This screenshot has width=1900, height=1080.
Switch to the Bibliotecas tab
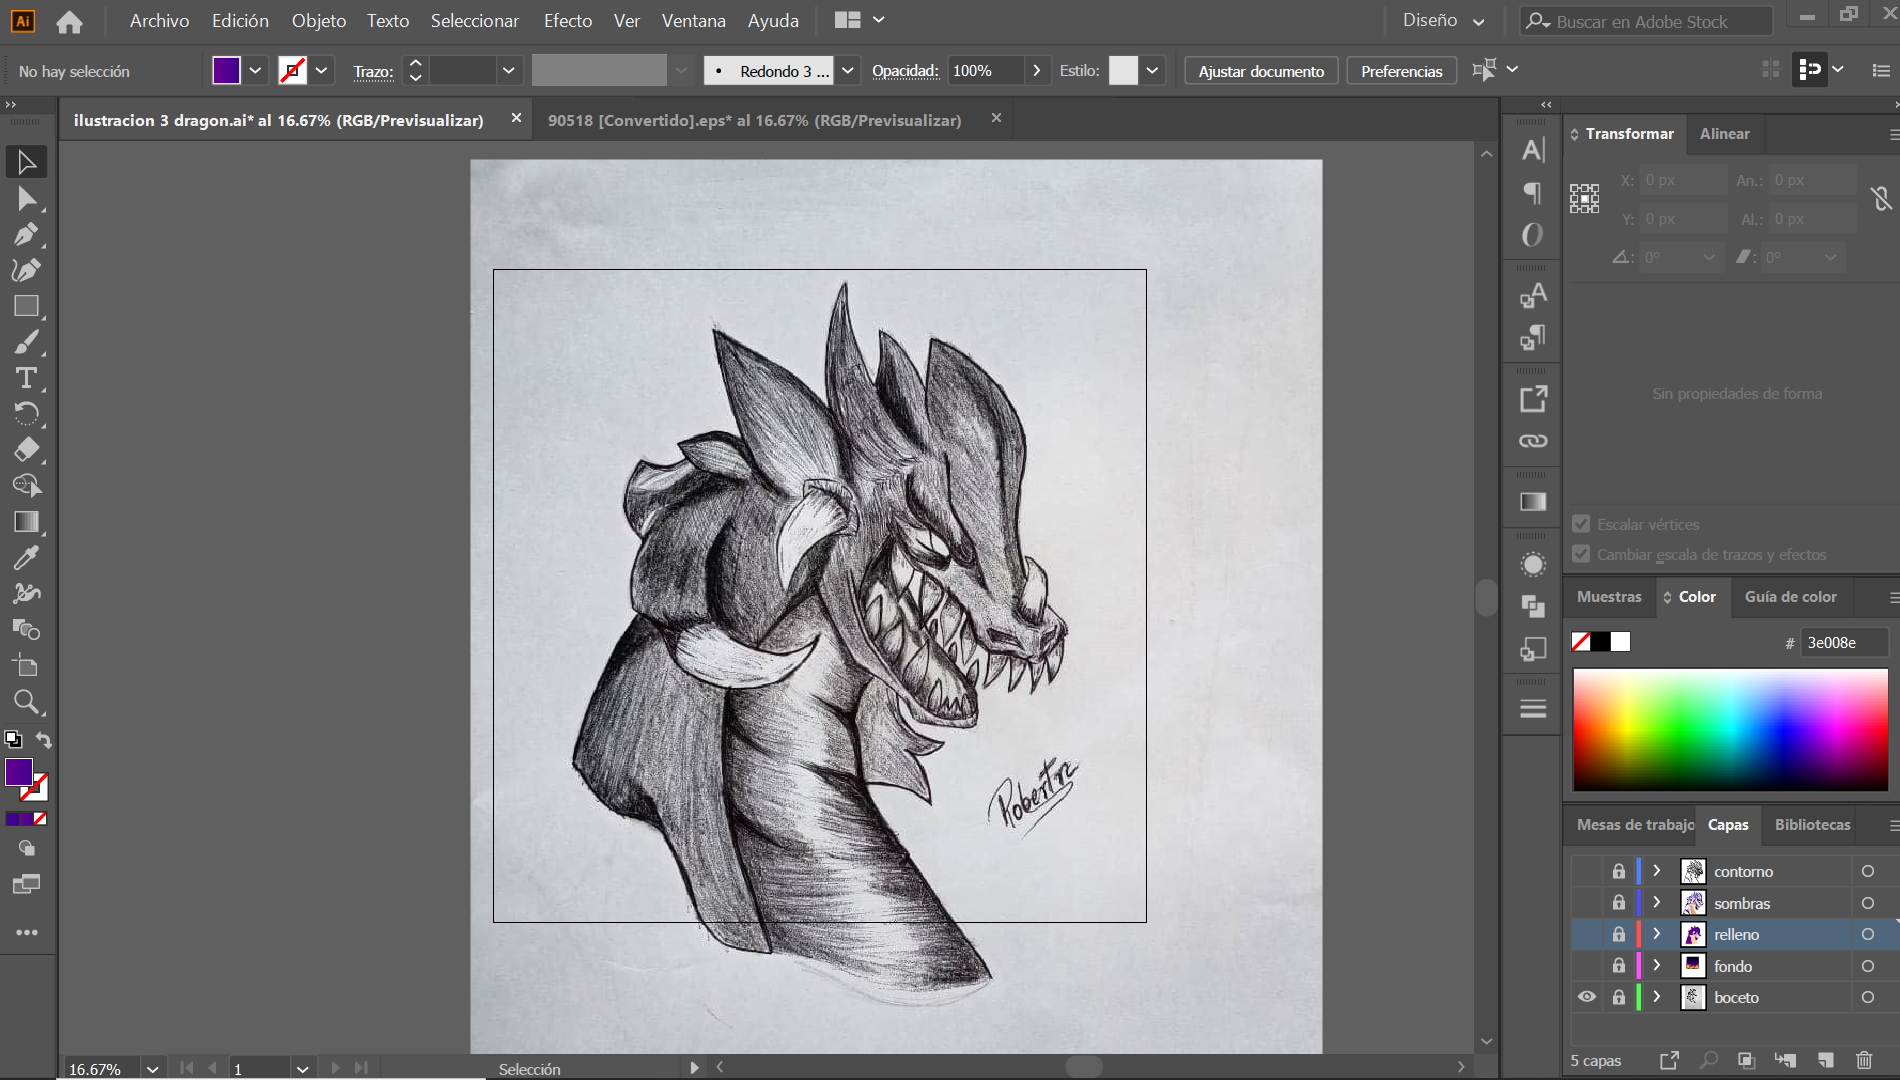pos(1813,825)
